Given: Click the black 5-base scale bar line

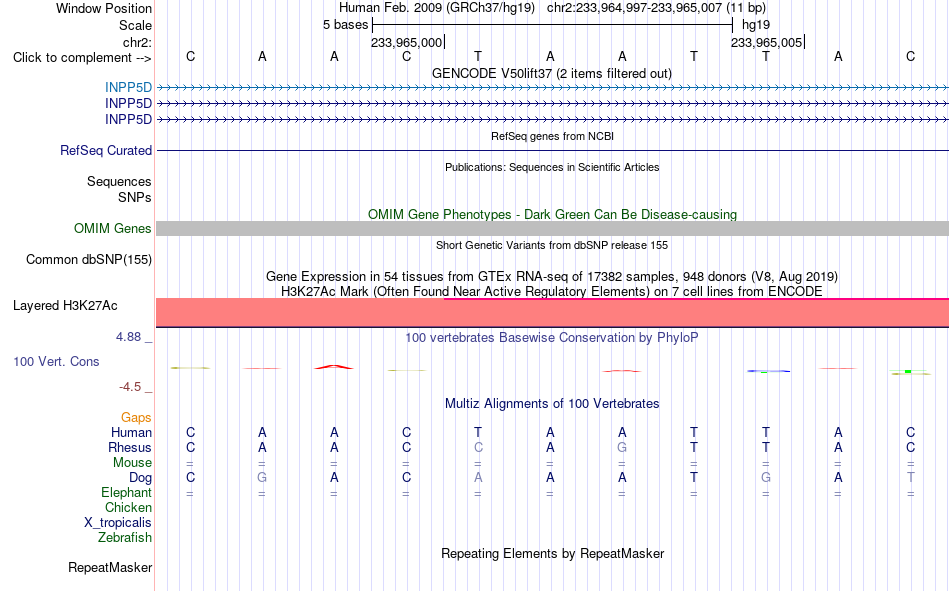Looking at the screenshot, I should tap(553, 25).
